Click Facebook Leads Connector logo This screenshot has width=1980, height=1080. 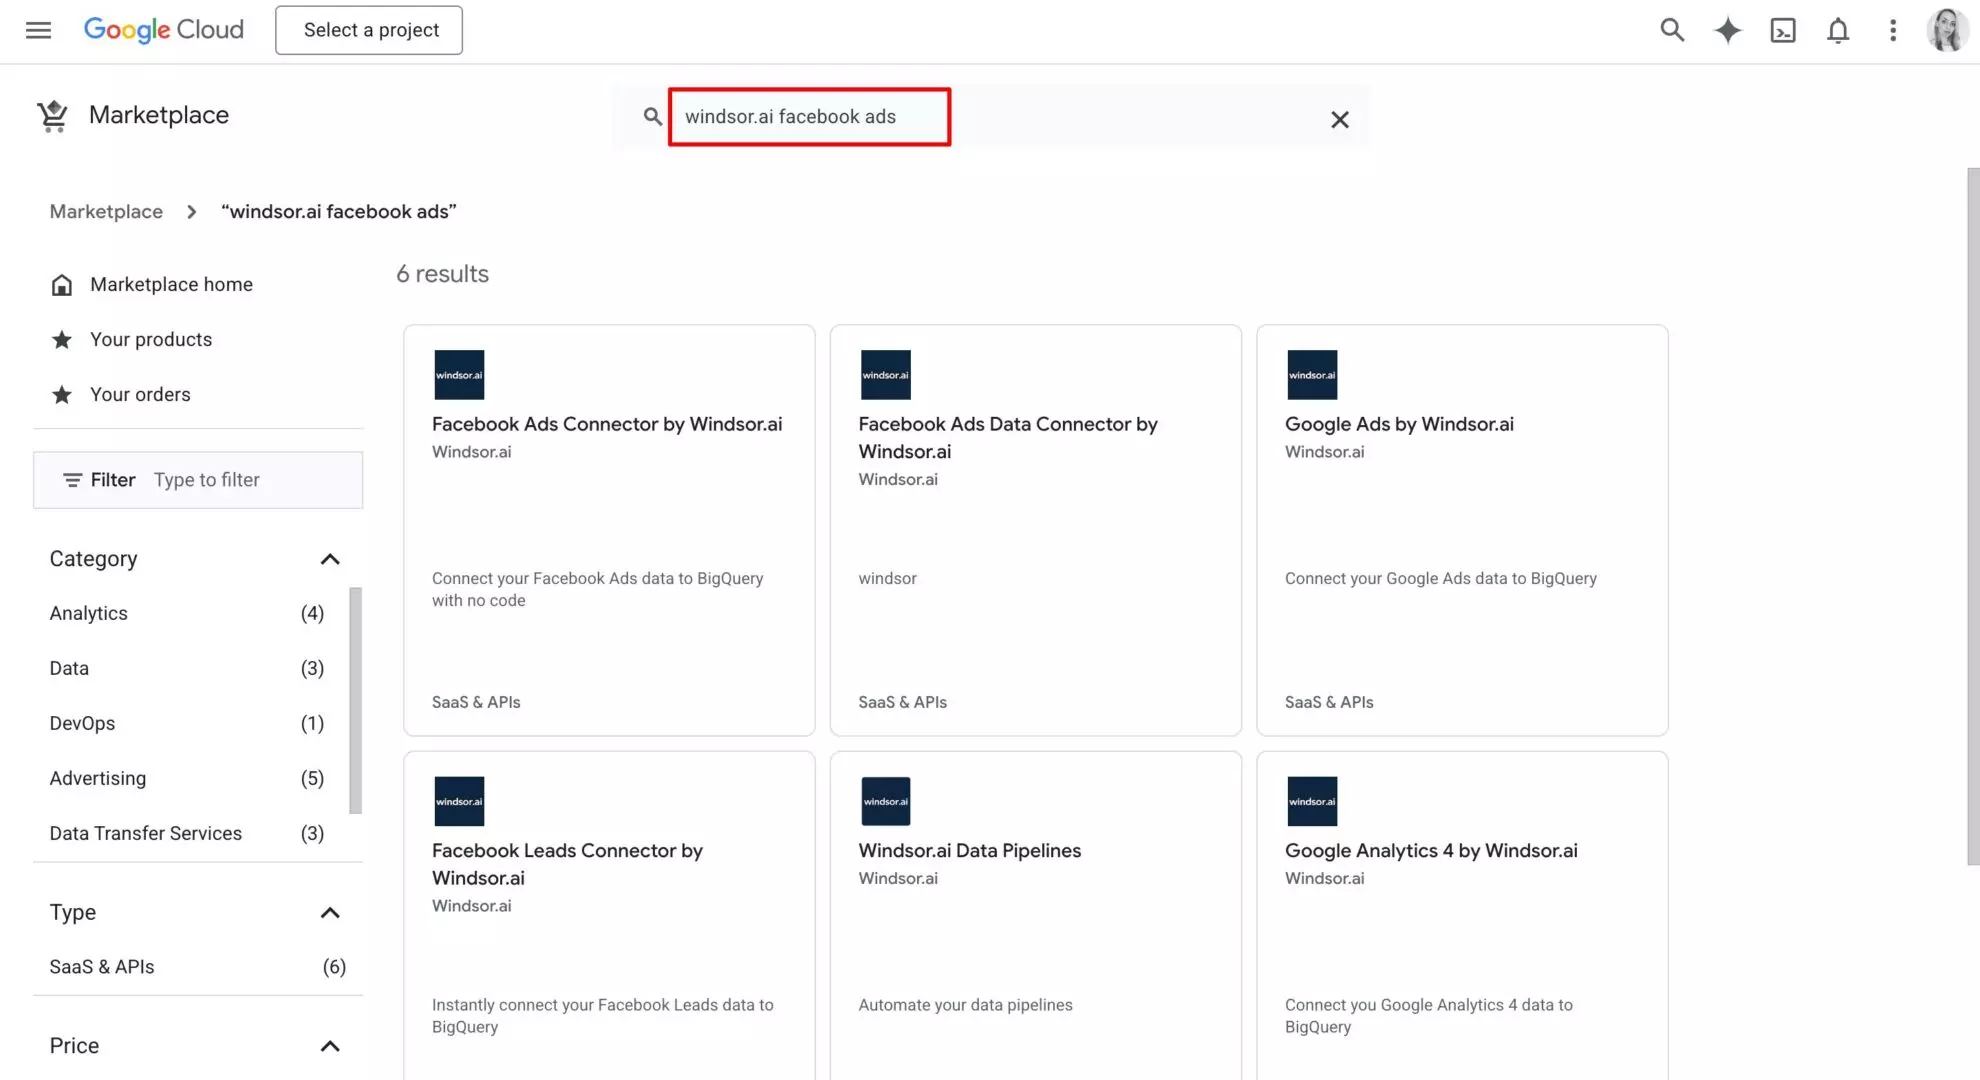point(459,801)
